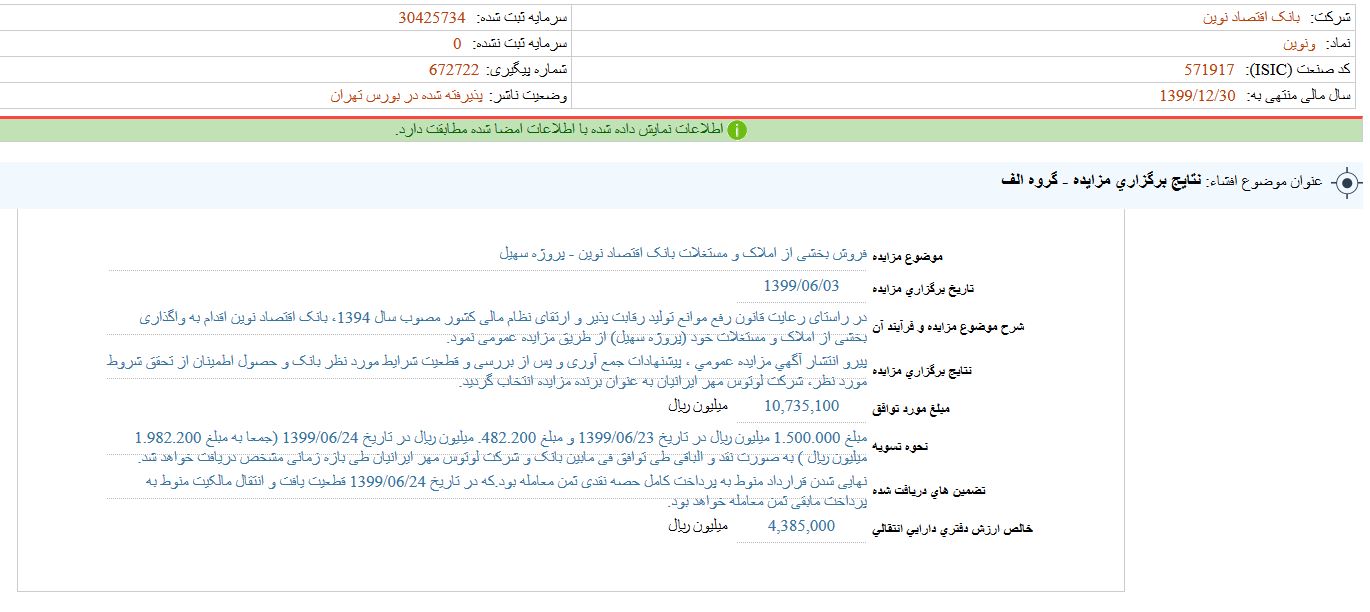Click میلیون ریال unit next to 4,385,000
Screen dimensions: 1370x612
[x=699, y=526]
